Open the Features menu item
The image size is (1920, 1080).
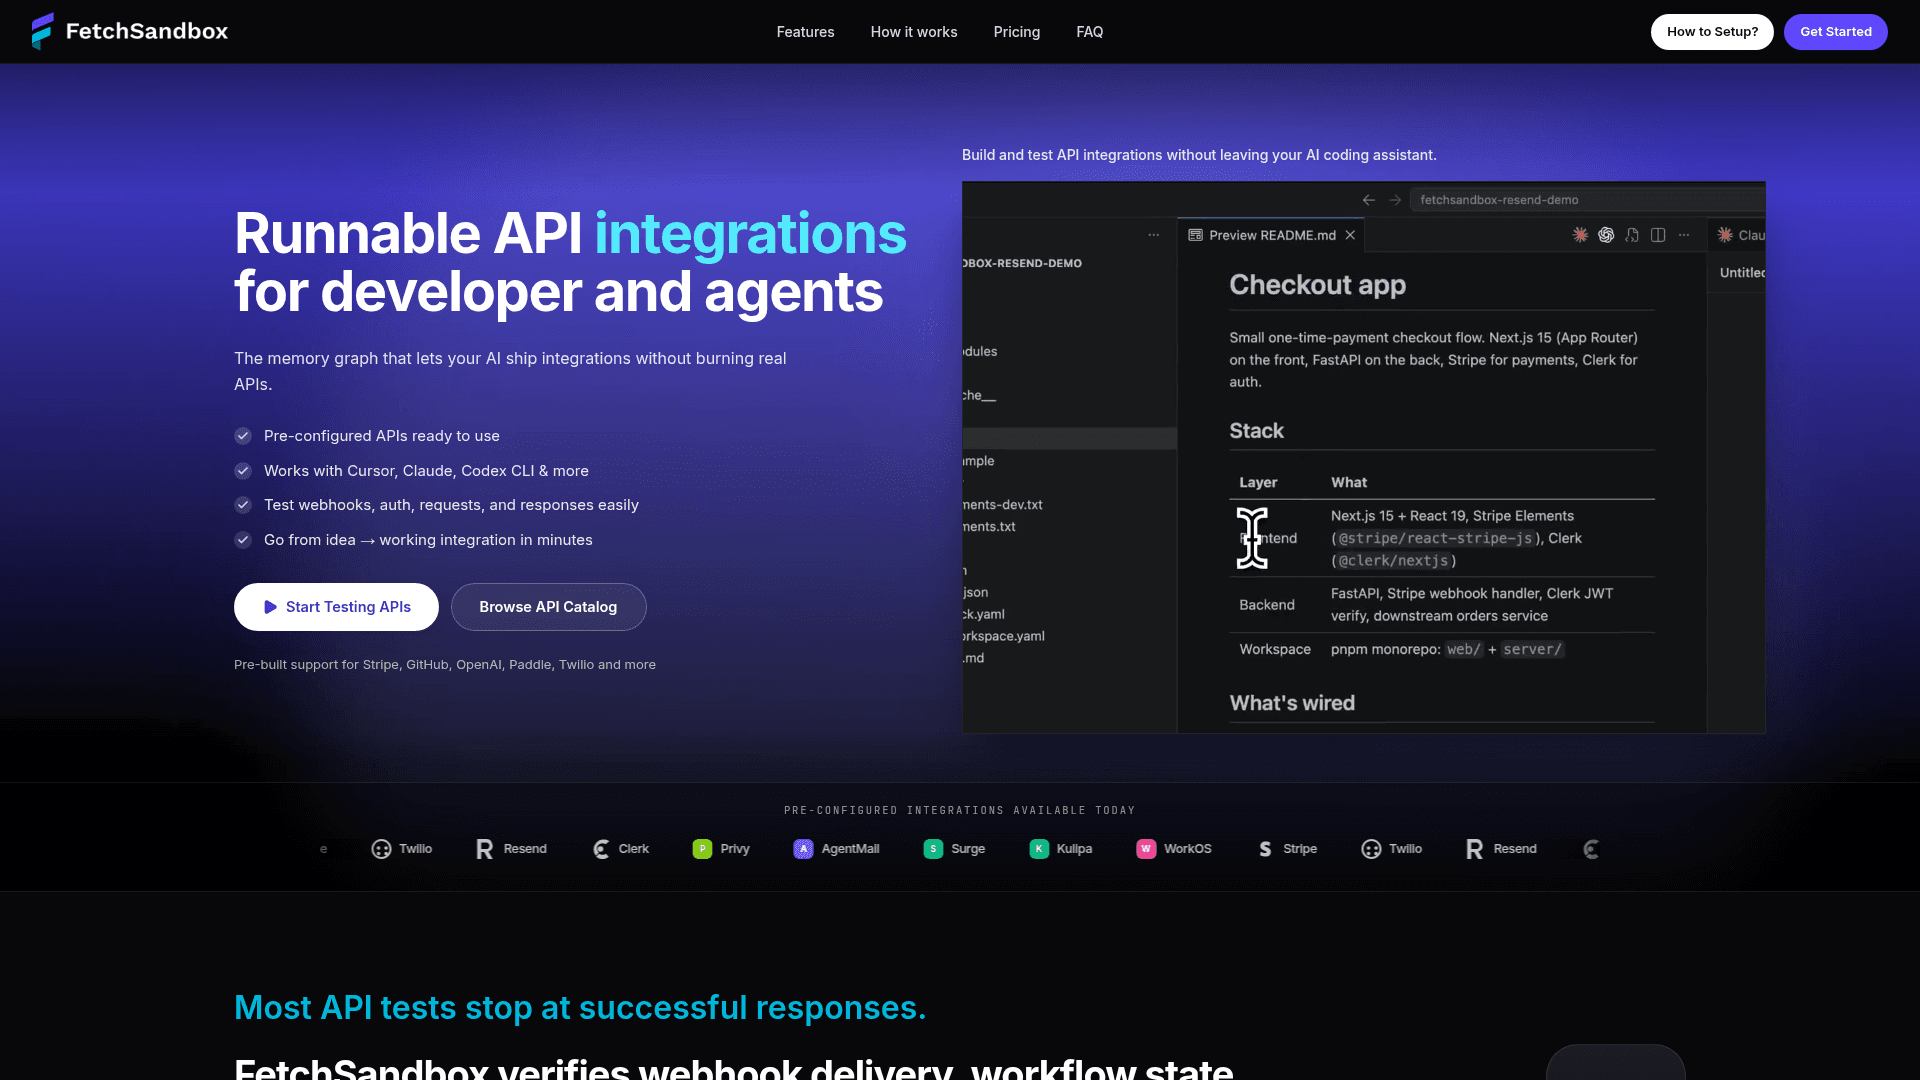(805, 32)
